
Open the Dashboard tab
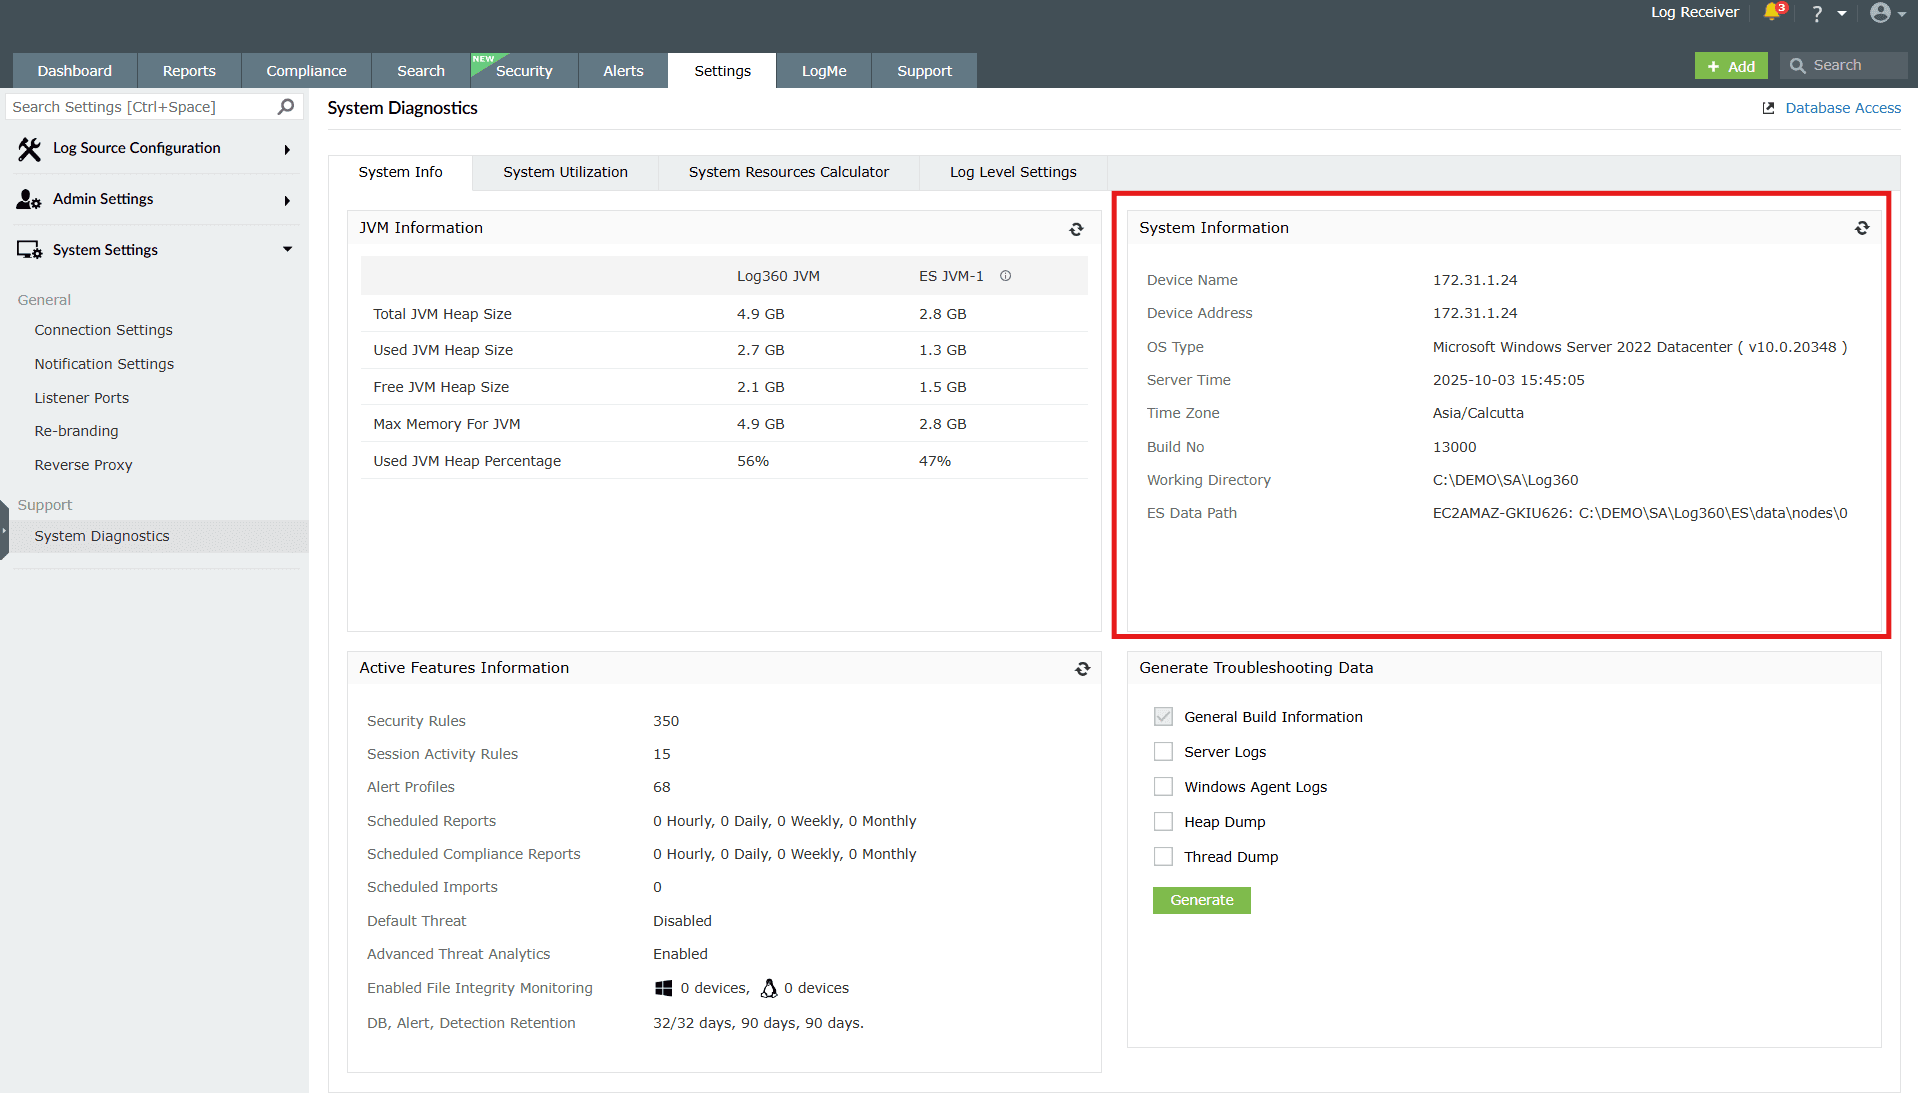tap(75, 71)
